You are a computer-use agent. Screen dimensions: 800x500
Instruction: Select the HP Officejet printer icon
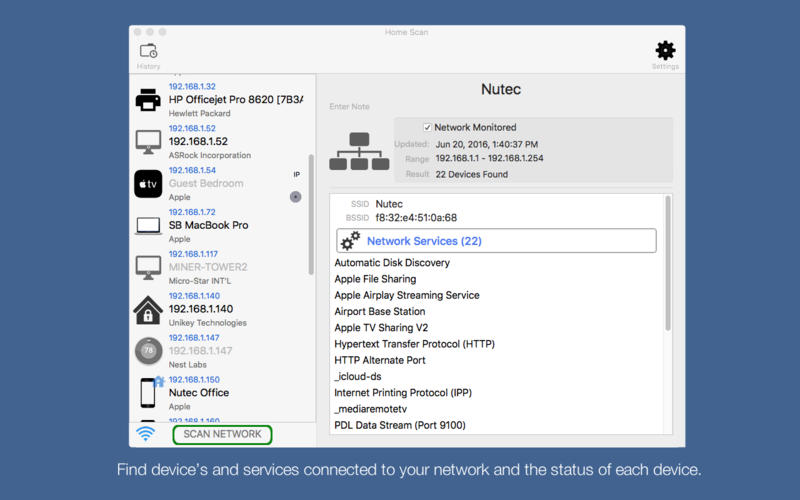(x=148, y=99)
